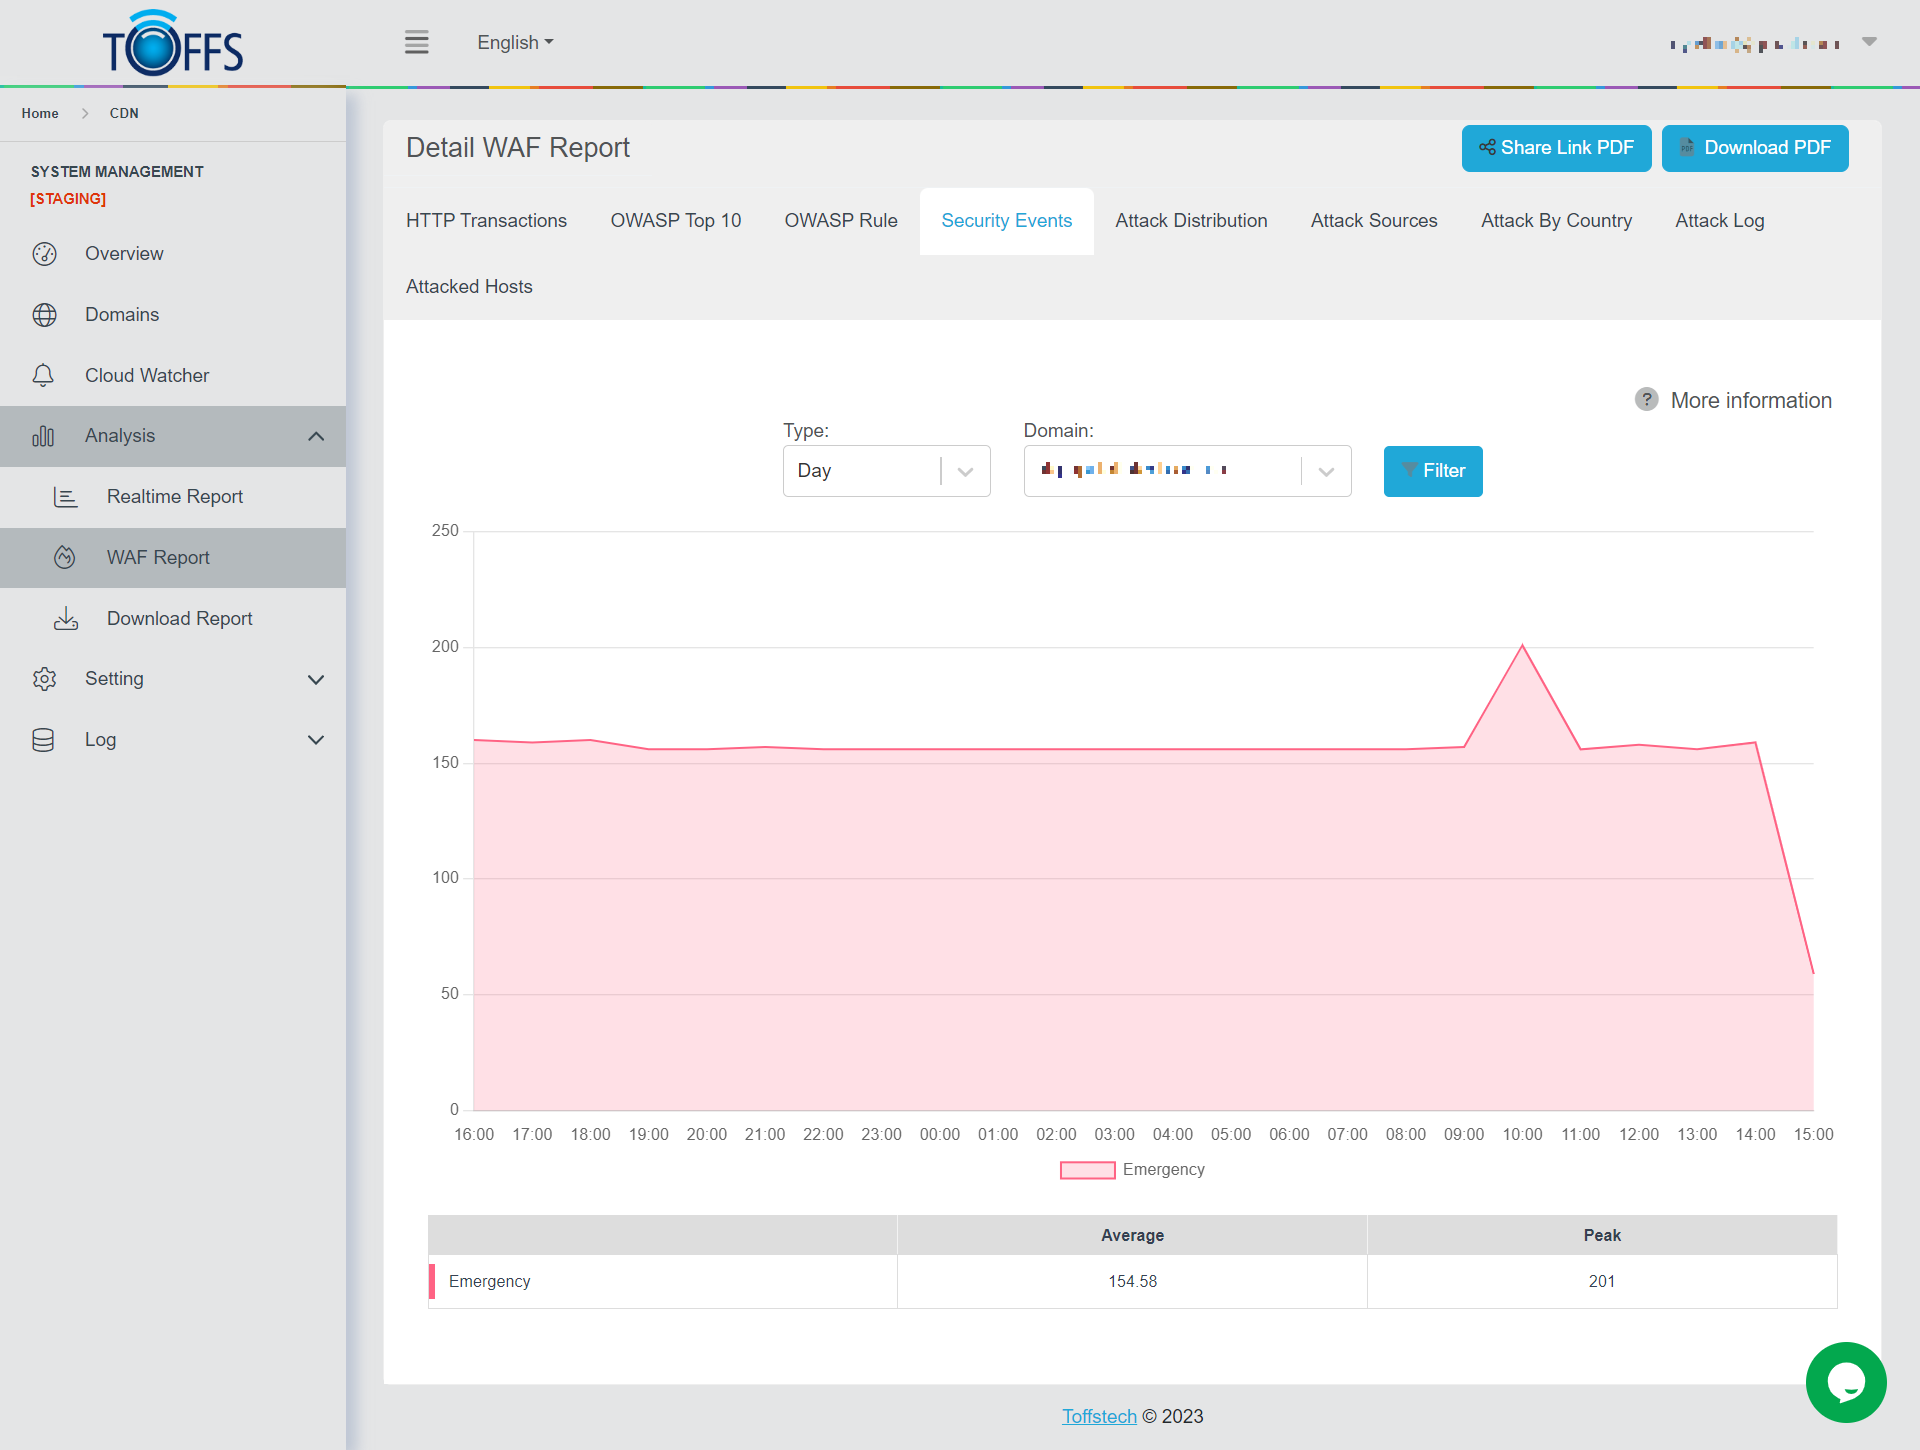Click the Download PDF button

pos(1754,148)
